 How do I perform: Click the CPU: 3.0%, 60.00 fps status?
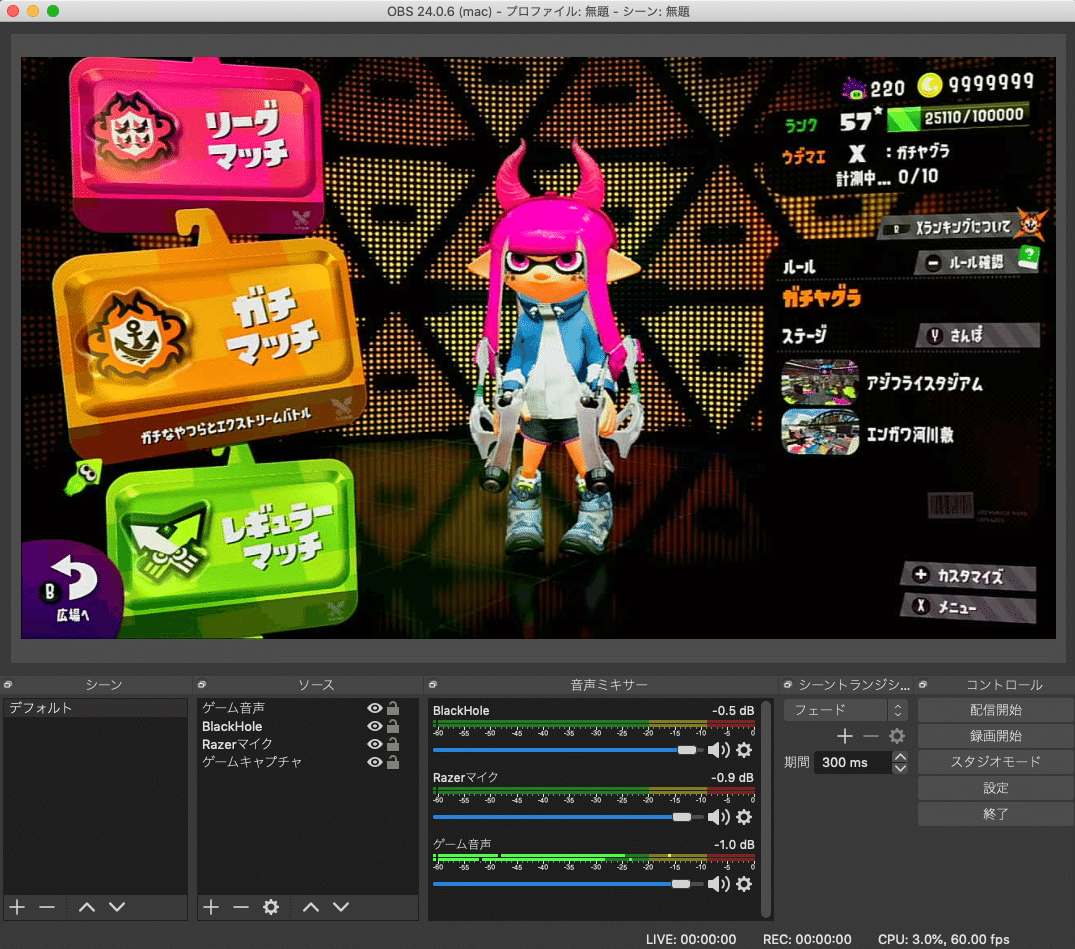click(943, 939)
